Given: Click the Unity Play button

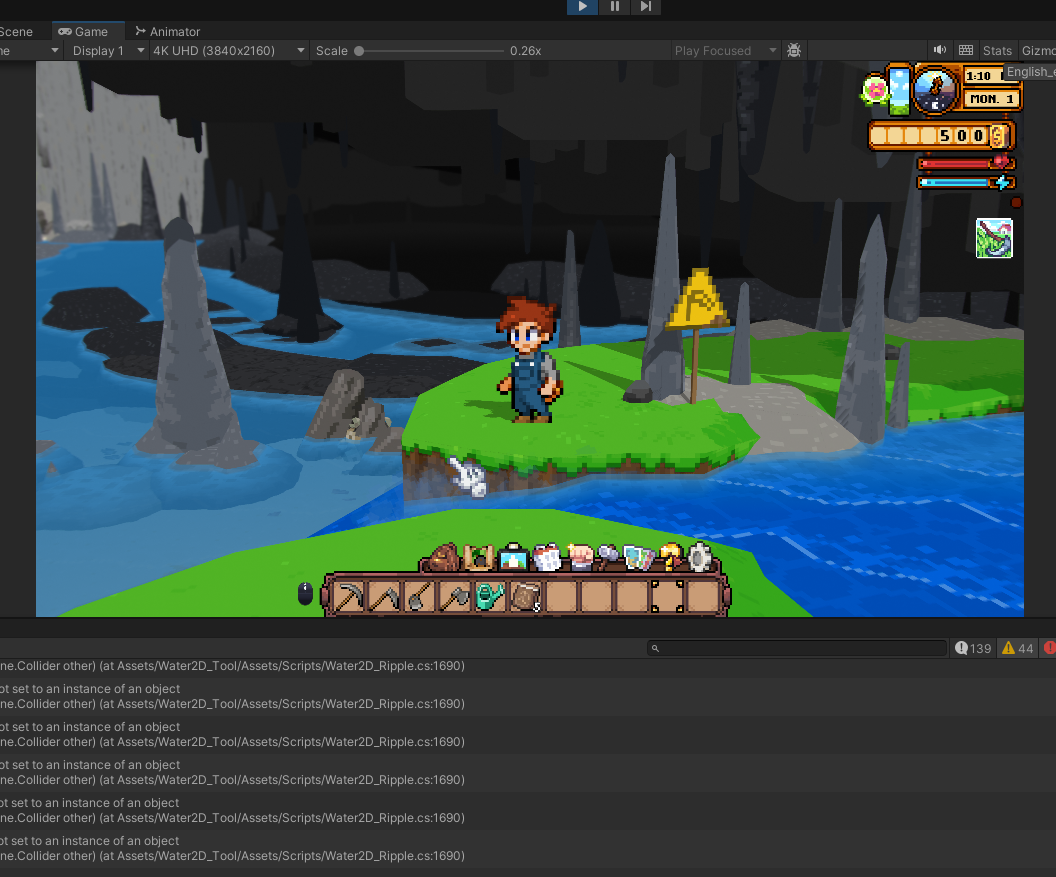Looking at the screenshot, I should (582, 7).
